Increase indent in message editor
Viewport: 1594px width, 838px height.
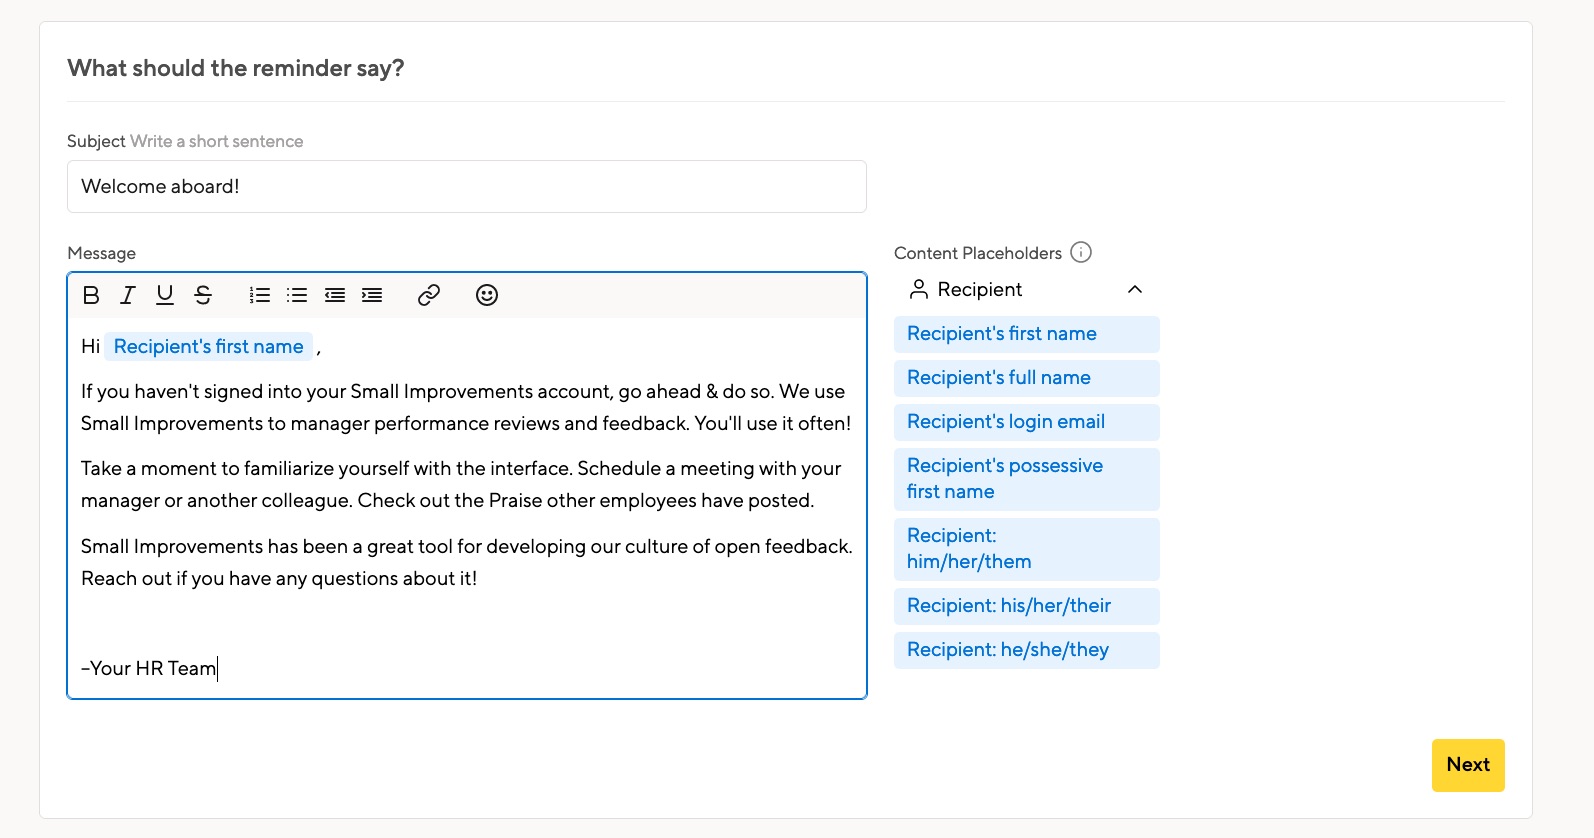click(372, 295)
